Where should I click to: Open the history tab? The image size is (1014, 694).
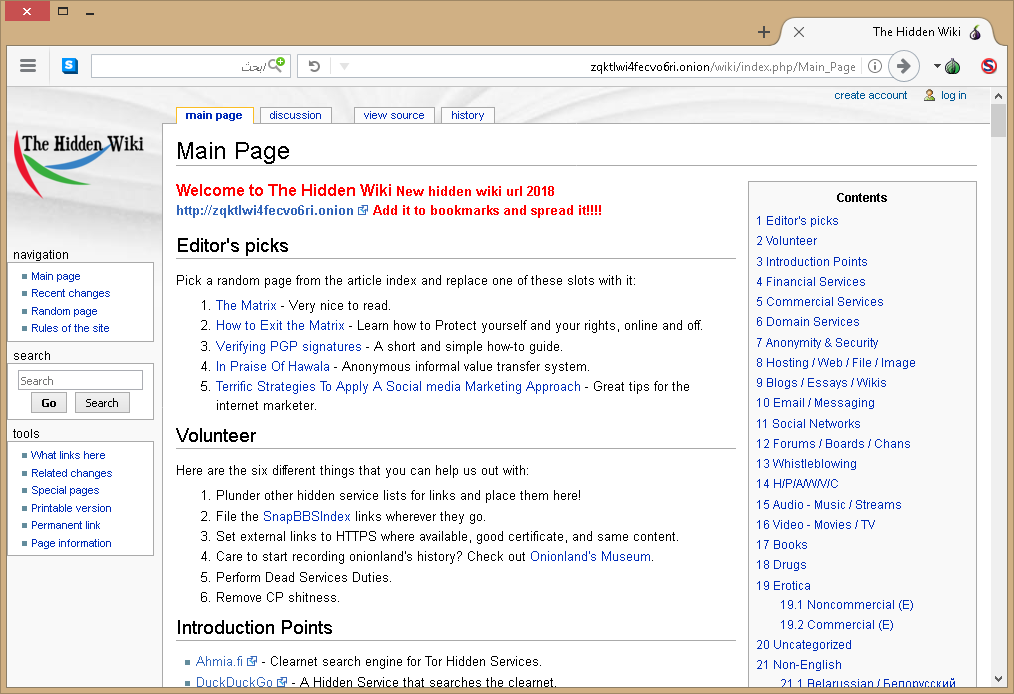[x=468, y=115]
